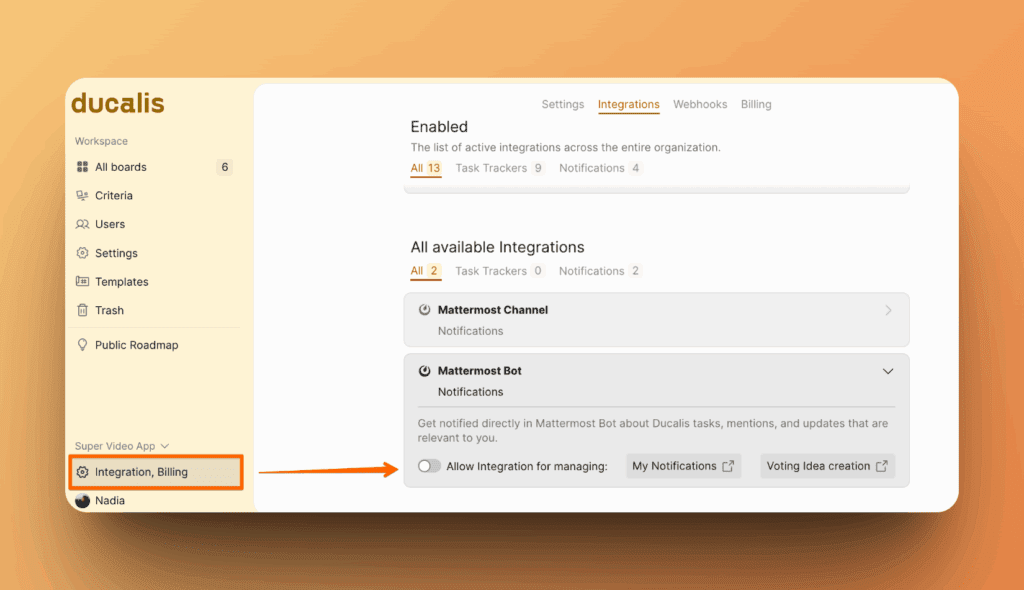
Task: Click the Mattermost Bot logo icon
Action: click(424, 371)
